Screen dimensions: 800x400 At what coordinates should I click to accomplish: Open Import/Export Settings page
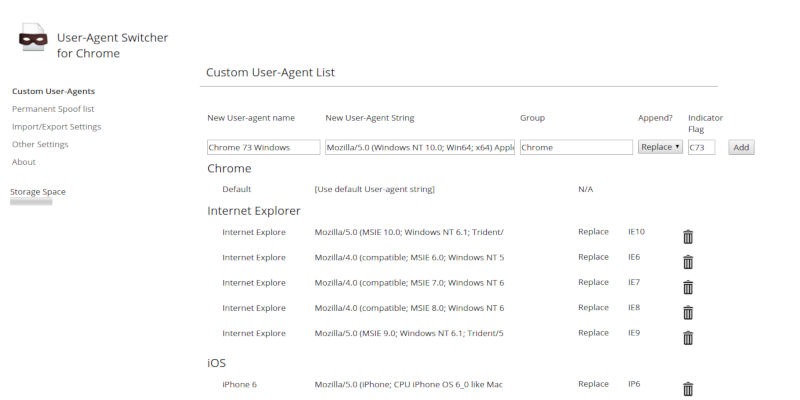[x=57, y=127]
